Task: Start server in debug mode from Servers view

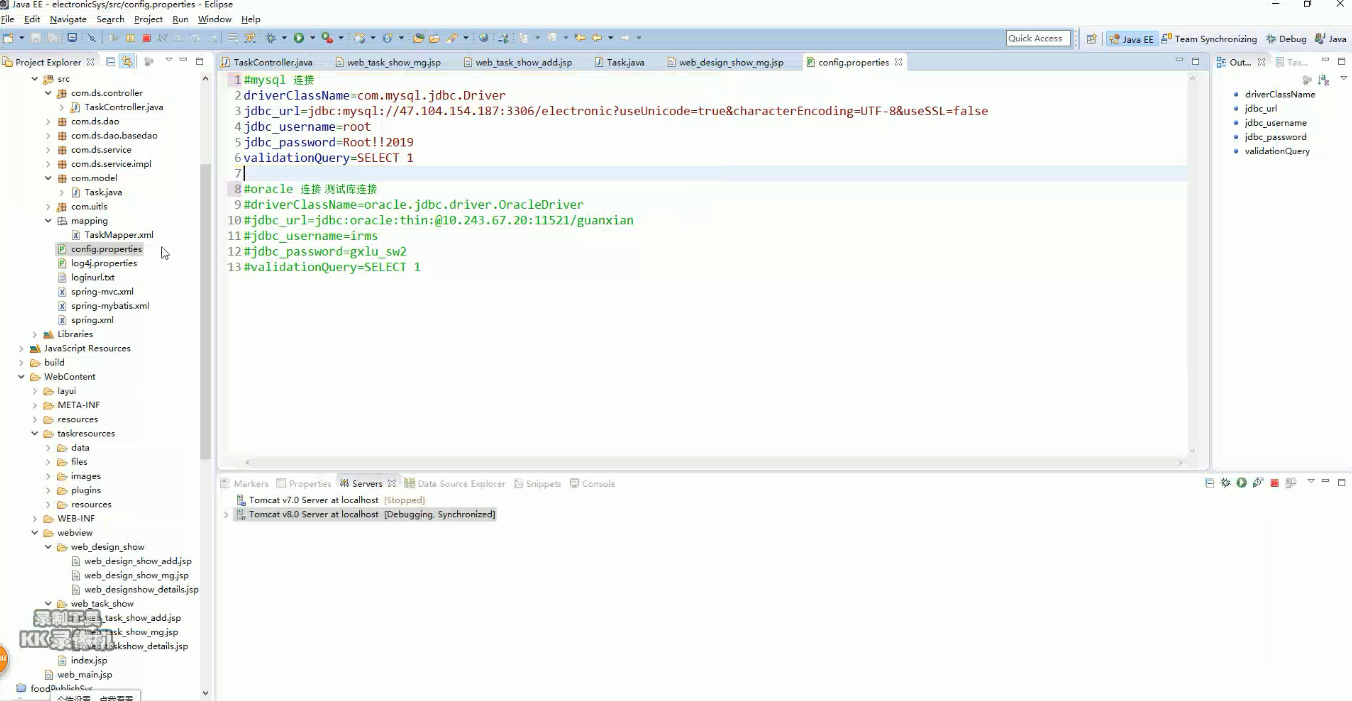Action: coord(1225,483)
